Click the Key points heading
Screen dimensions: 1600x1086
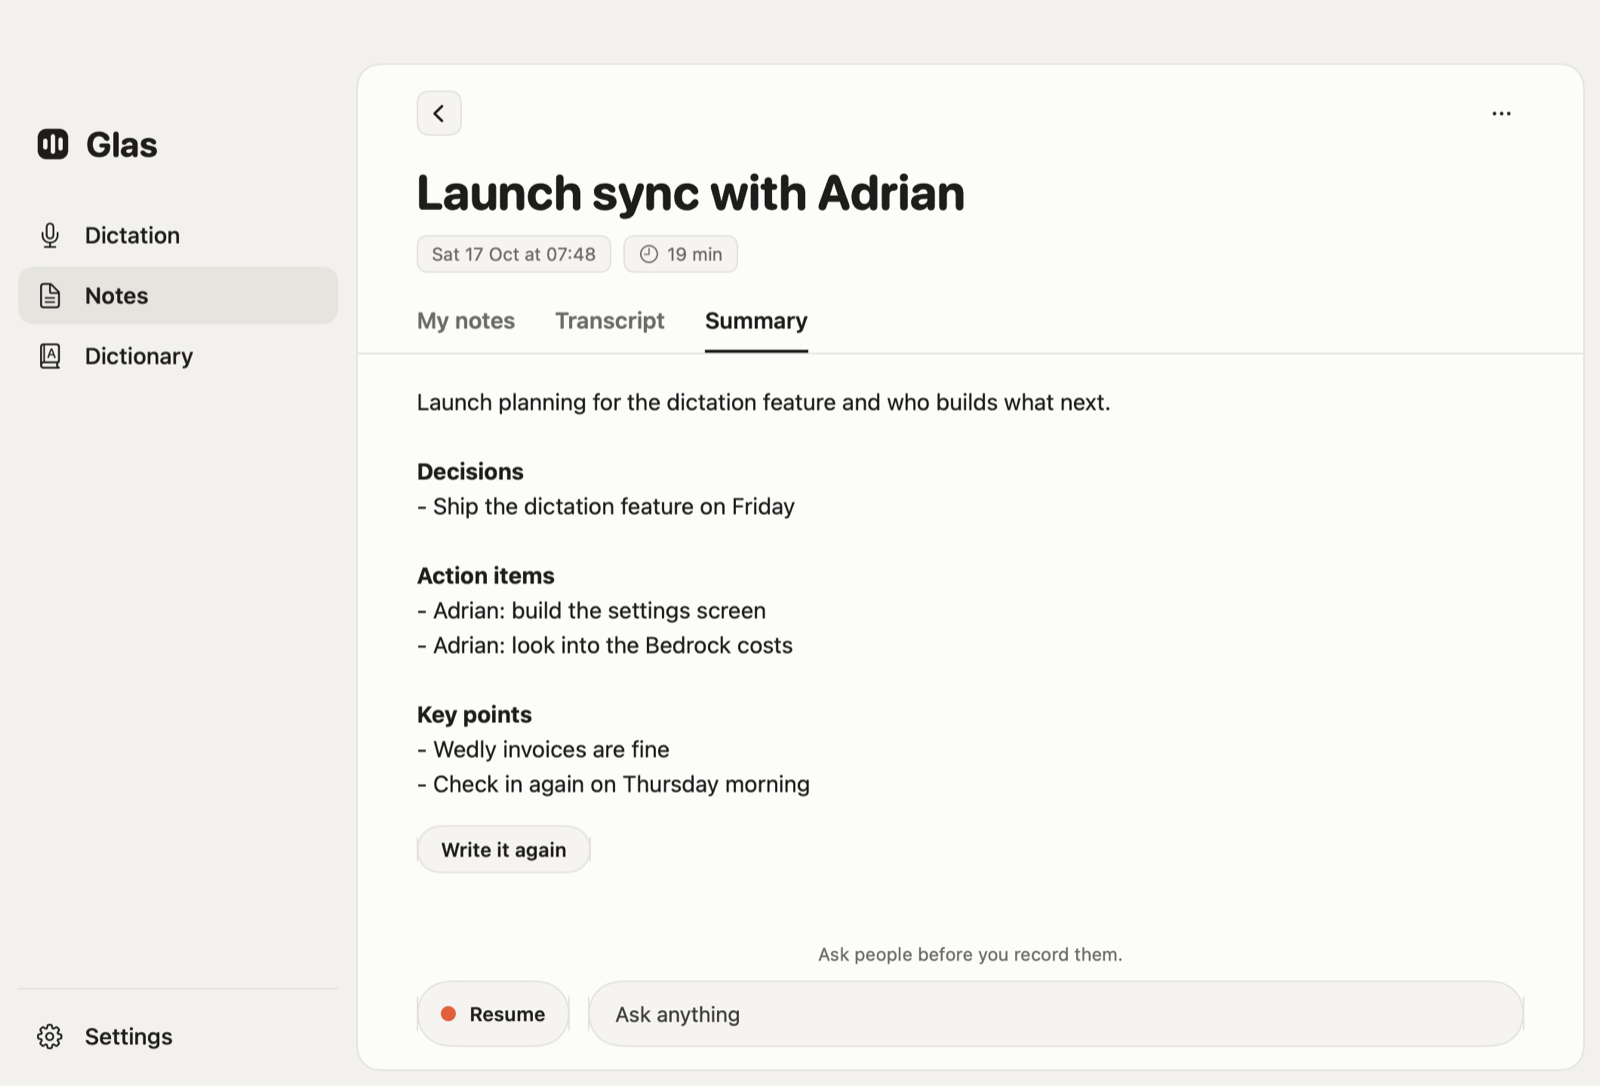(474, 714)
